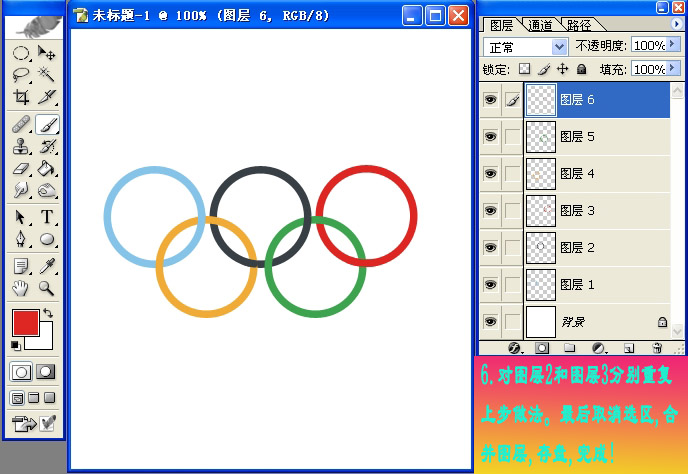Image resolution: width=688 pixels, height=474 pixels.
Task: Switch to Full Screen mode
Action: [50, 398]
